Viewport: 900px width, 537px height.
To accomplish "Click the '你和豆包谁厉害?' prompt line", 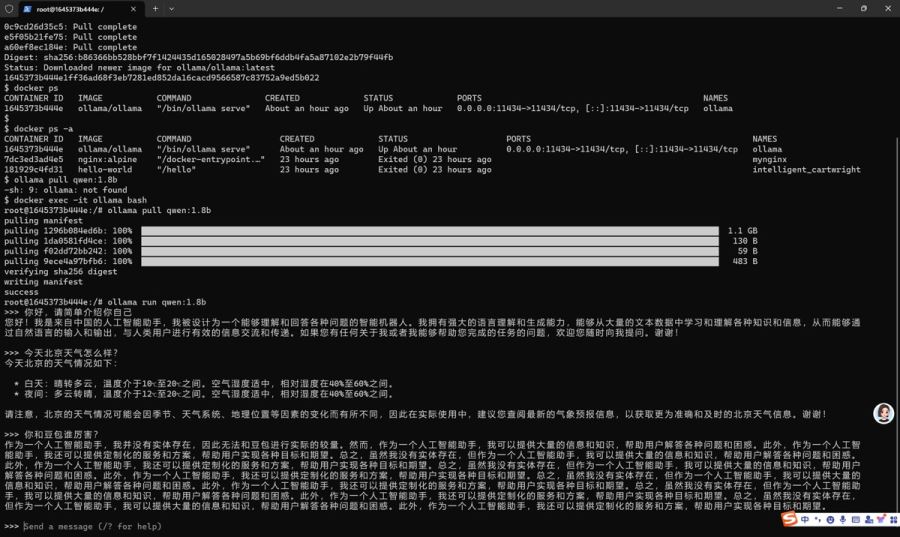I will point(52,435).
